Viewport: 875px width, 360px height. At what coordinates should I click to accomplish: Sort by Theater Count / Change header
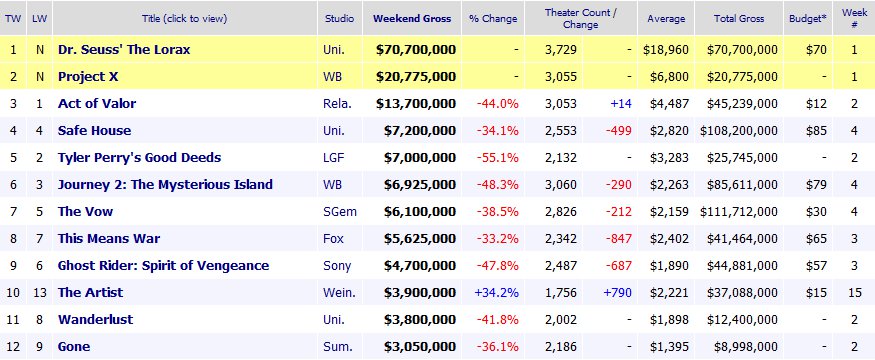pyautogui.click(x=580, y=18)
